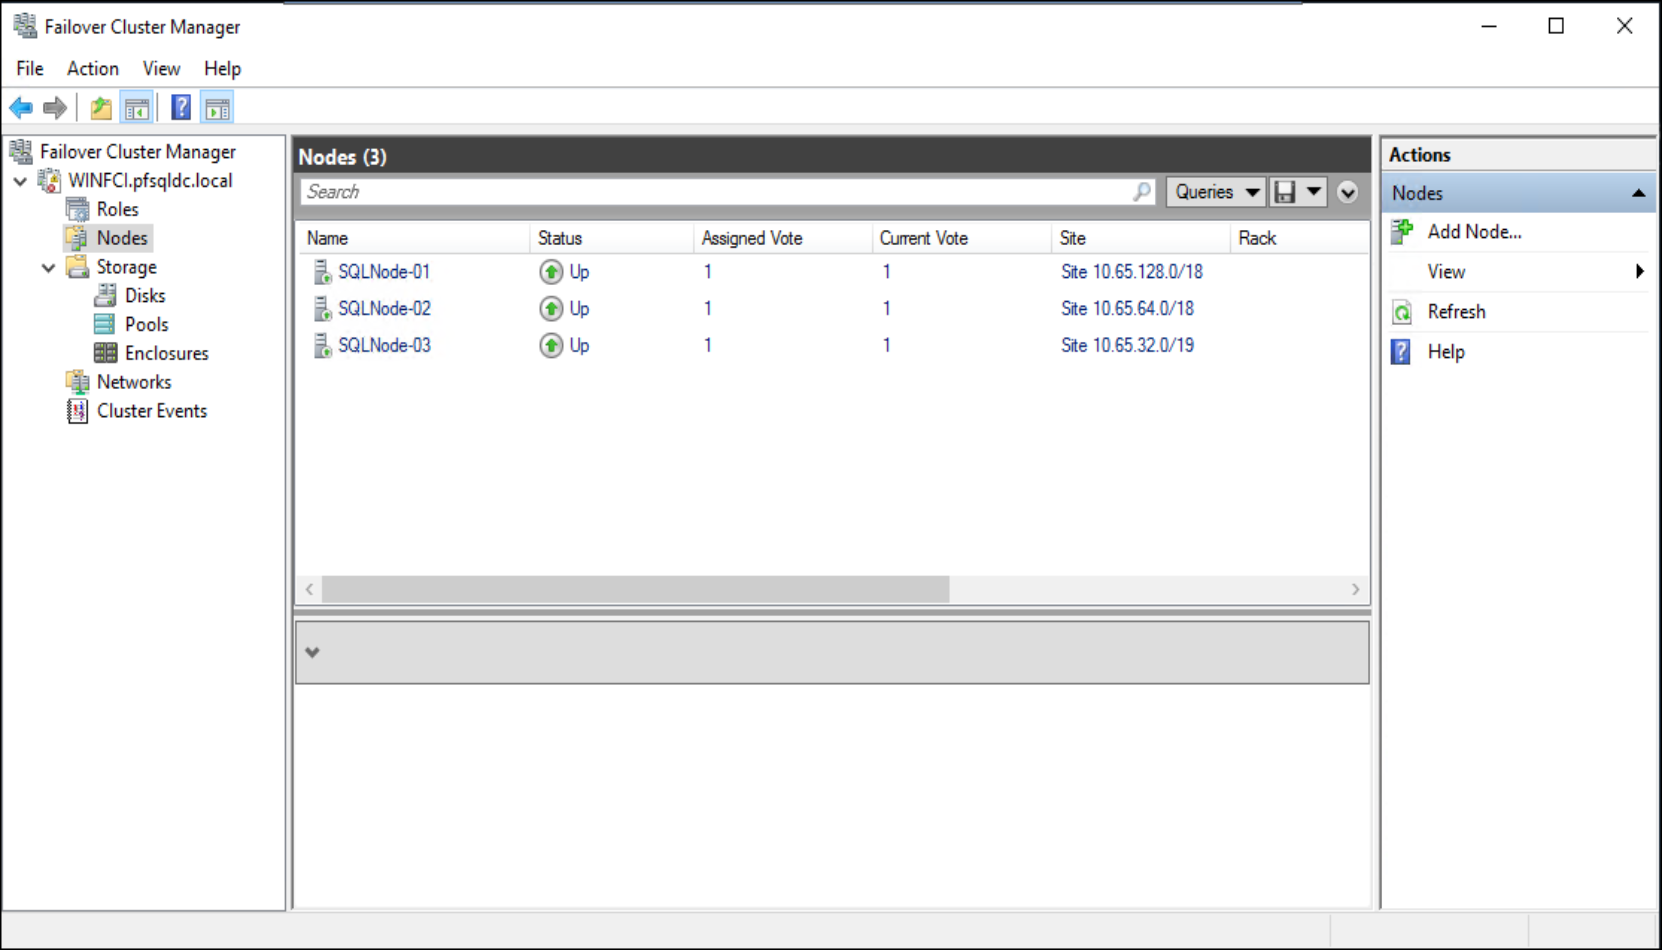1662x950 pixels.
Task: Click the Pools tree icon
Action: click(x=105, y=324)
